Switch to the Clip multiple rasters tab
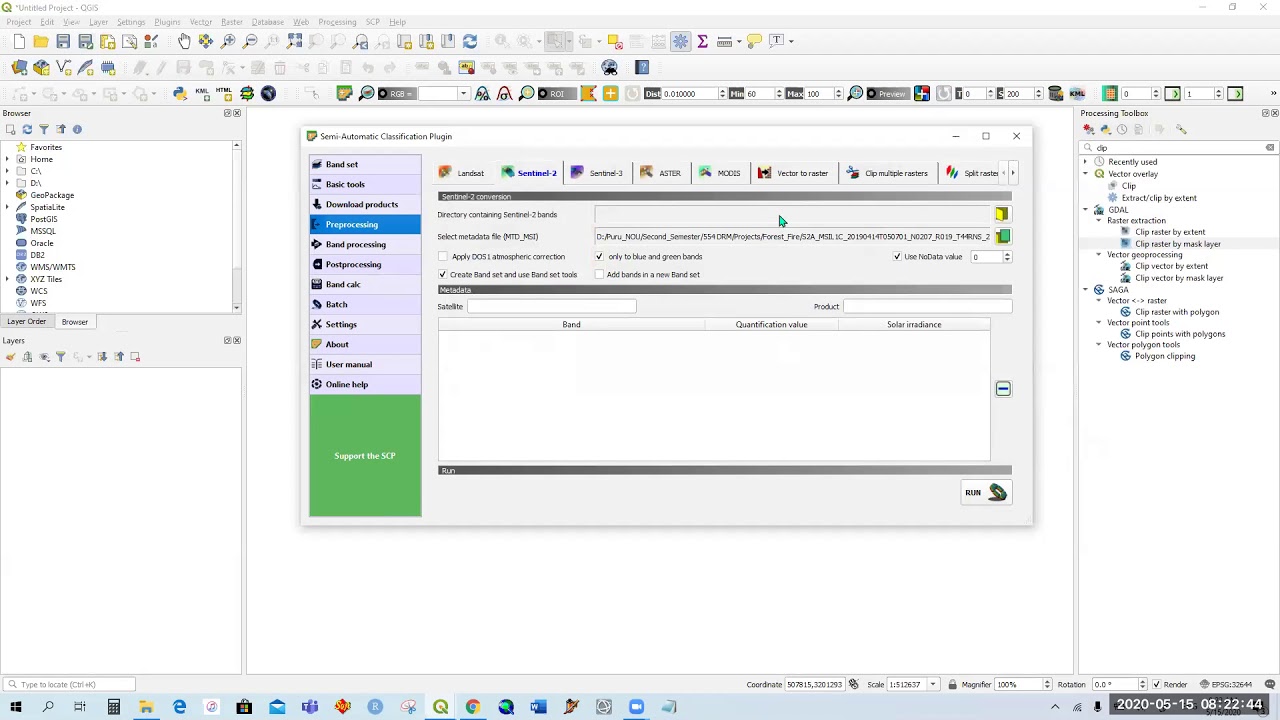 click(x=887, y=173)
